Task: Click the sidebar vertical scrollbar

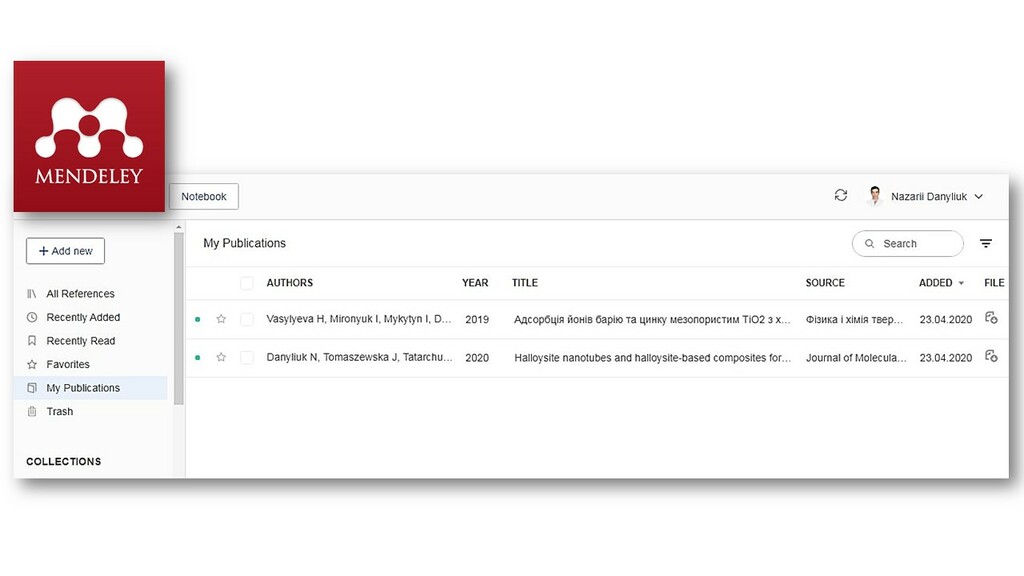Action: [178, 318]
